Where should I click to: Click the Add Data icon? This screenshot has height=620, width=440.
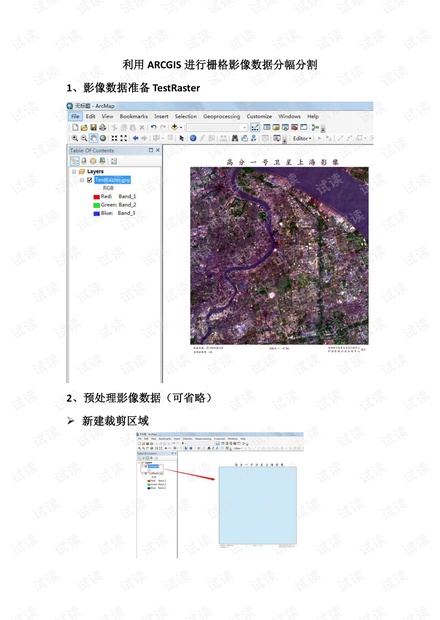click(174, 127)
